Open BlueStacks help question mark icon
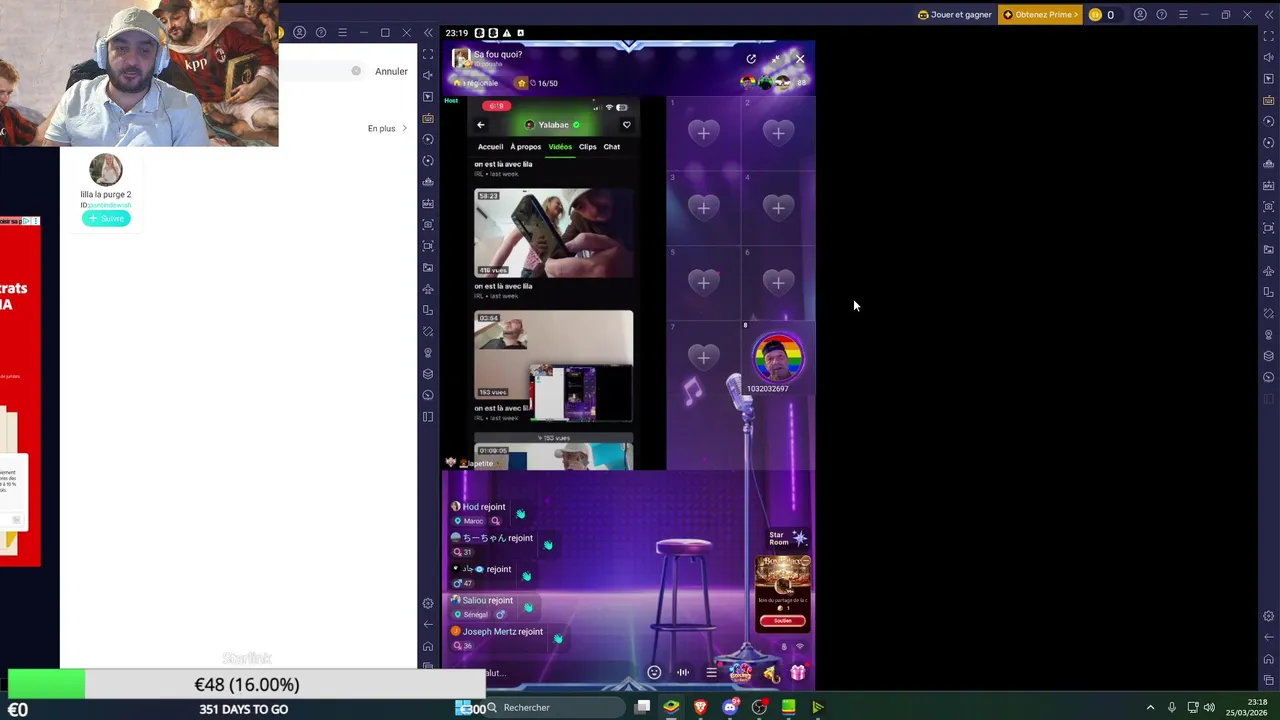Image resolution: width=1280 pixels, height=720 pixels. [1161, 15]
